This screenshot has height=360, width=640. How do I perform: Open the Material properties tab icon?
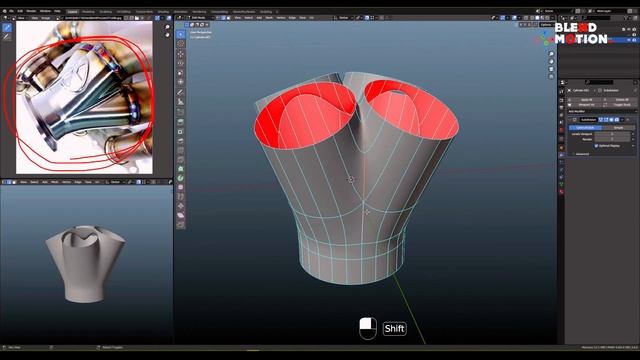[x=562, y=191]
